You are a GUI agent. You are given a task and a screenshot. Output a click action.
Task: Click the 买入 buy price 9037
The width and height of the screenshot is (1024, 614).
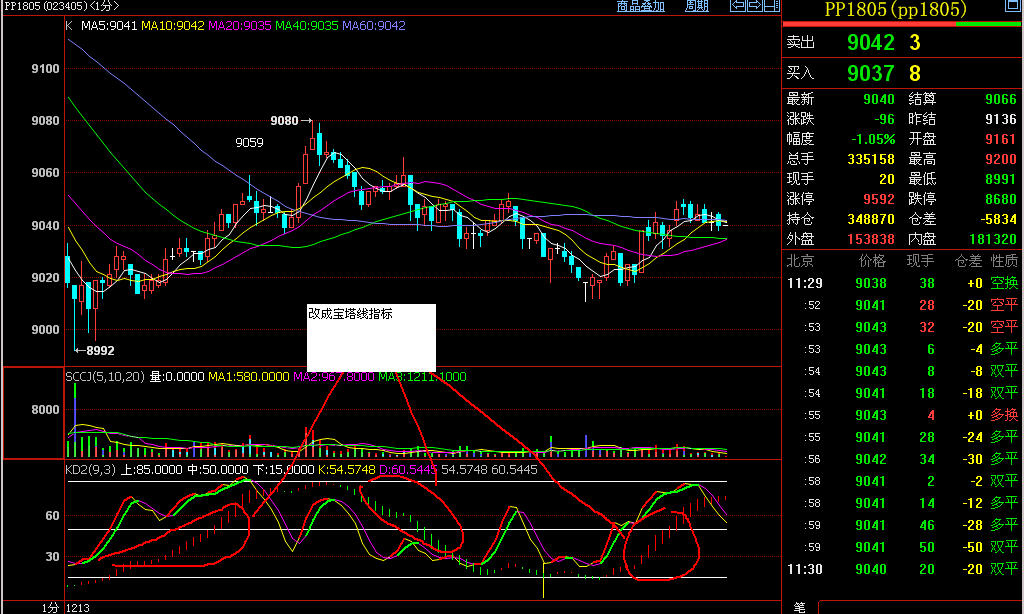(870, 73)
